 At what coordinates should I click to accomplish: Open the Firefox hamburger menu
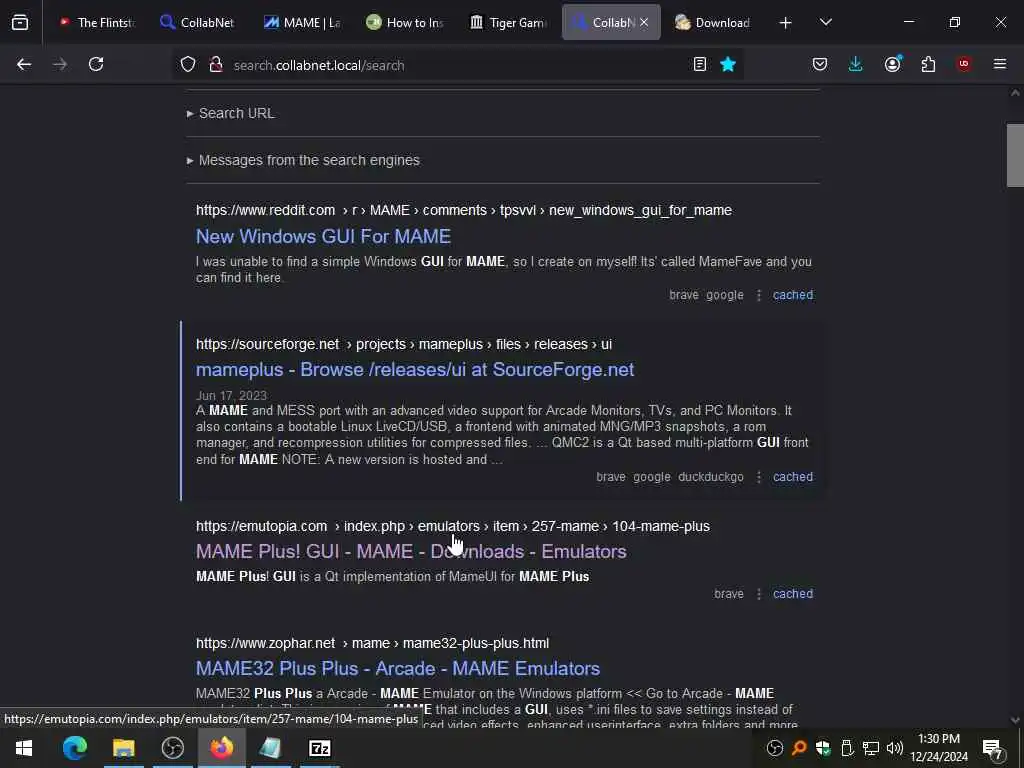click(1000, 64)
